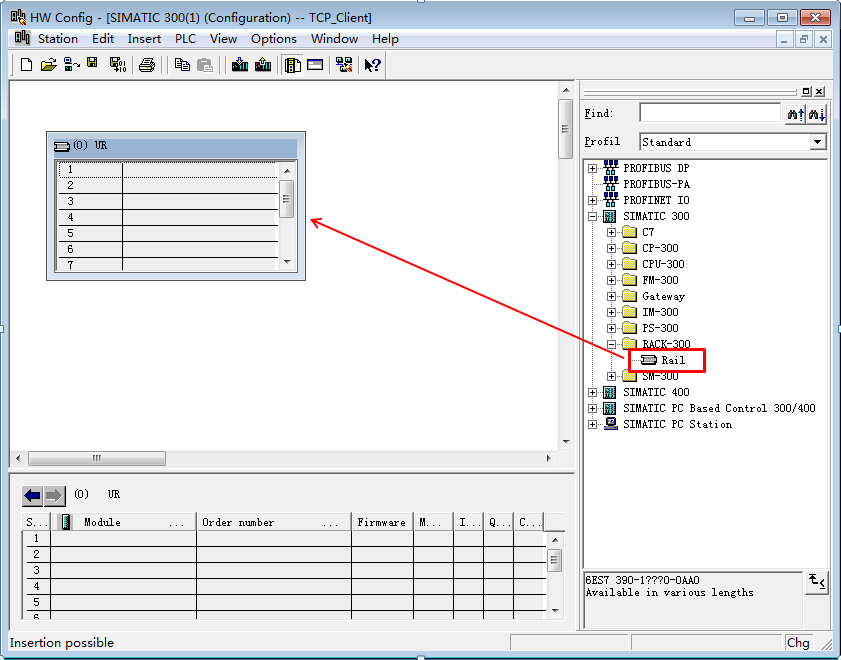Click station view horizontal scrollbar thumb
Screen dimensions: 841x660
97,458
